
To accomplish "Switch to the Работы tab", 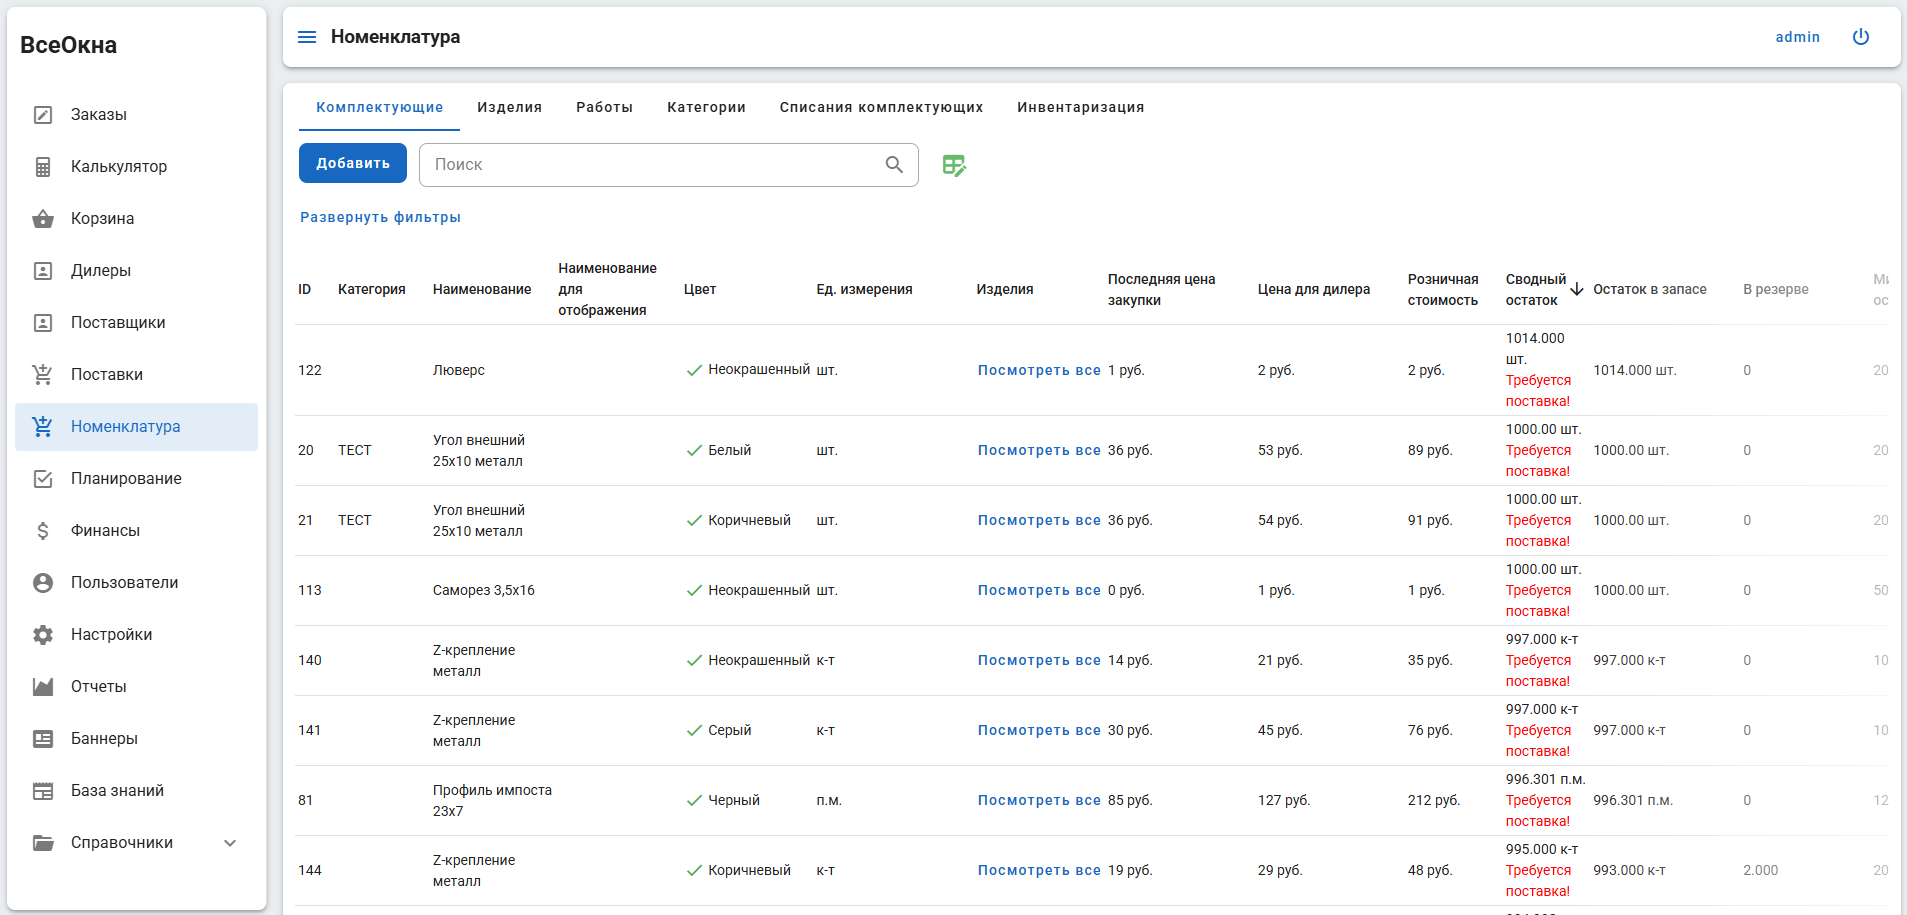I will point(604,107).
